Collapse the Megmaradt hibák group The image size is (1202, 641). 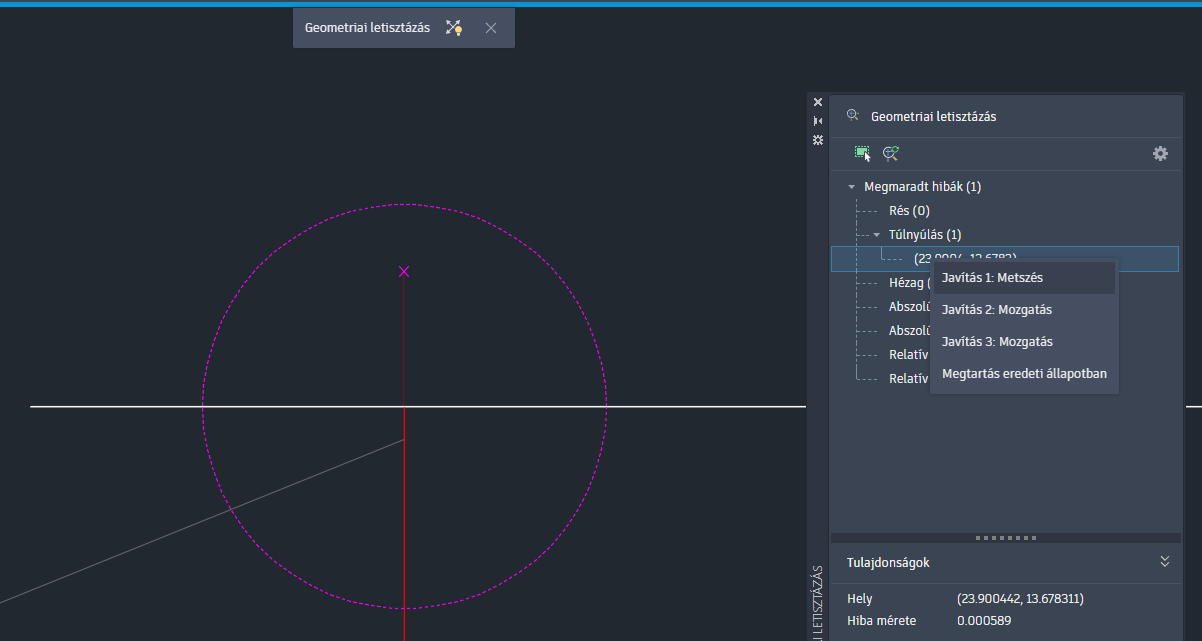[x=852, y=186]
